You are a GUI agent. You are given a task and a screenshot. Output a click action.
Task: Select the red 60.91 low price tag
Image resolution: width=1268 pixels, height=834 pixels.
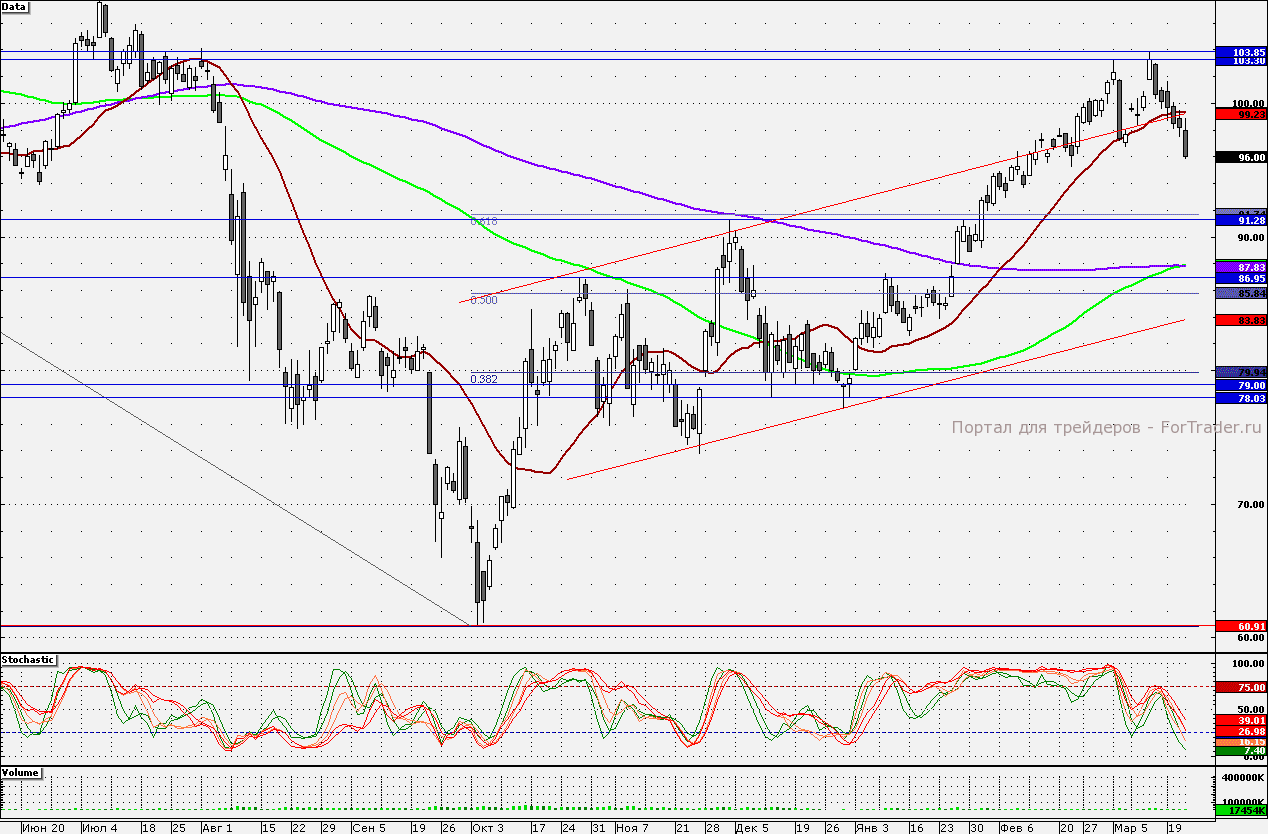tap(1239, 626)
